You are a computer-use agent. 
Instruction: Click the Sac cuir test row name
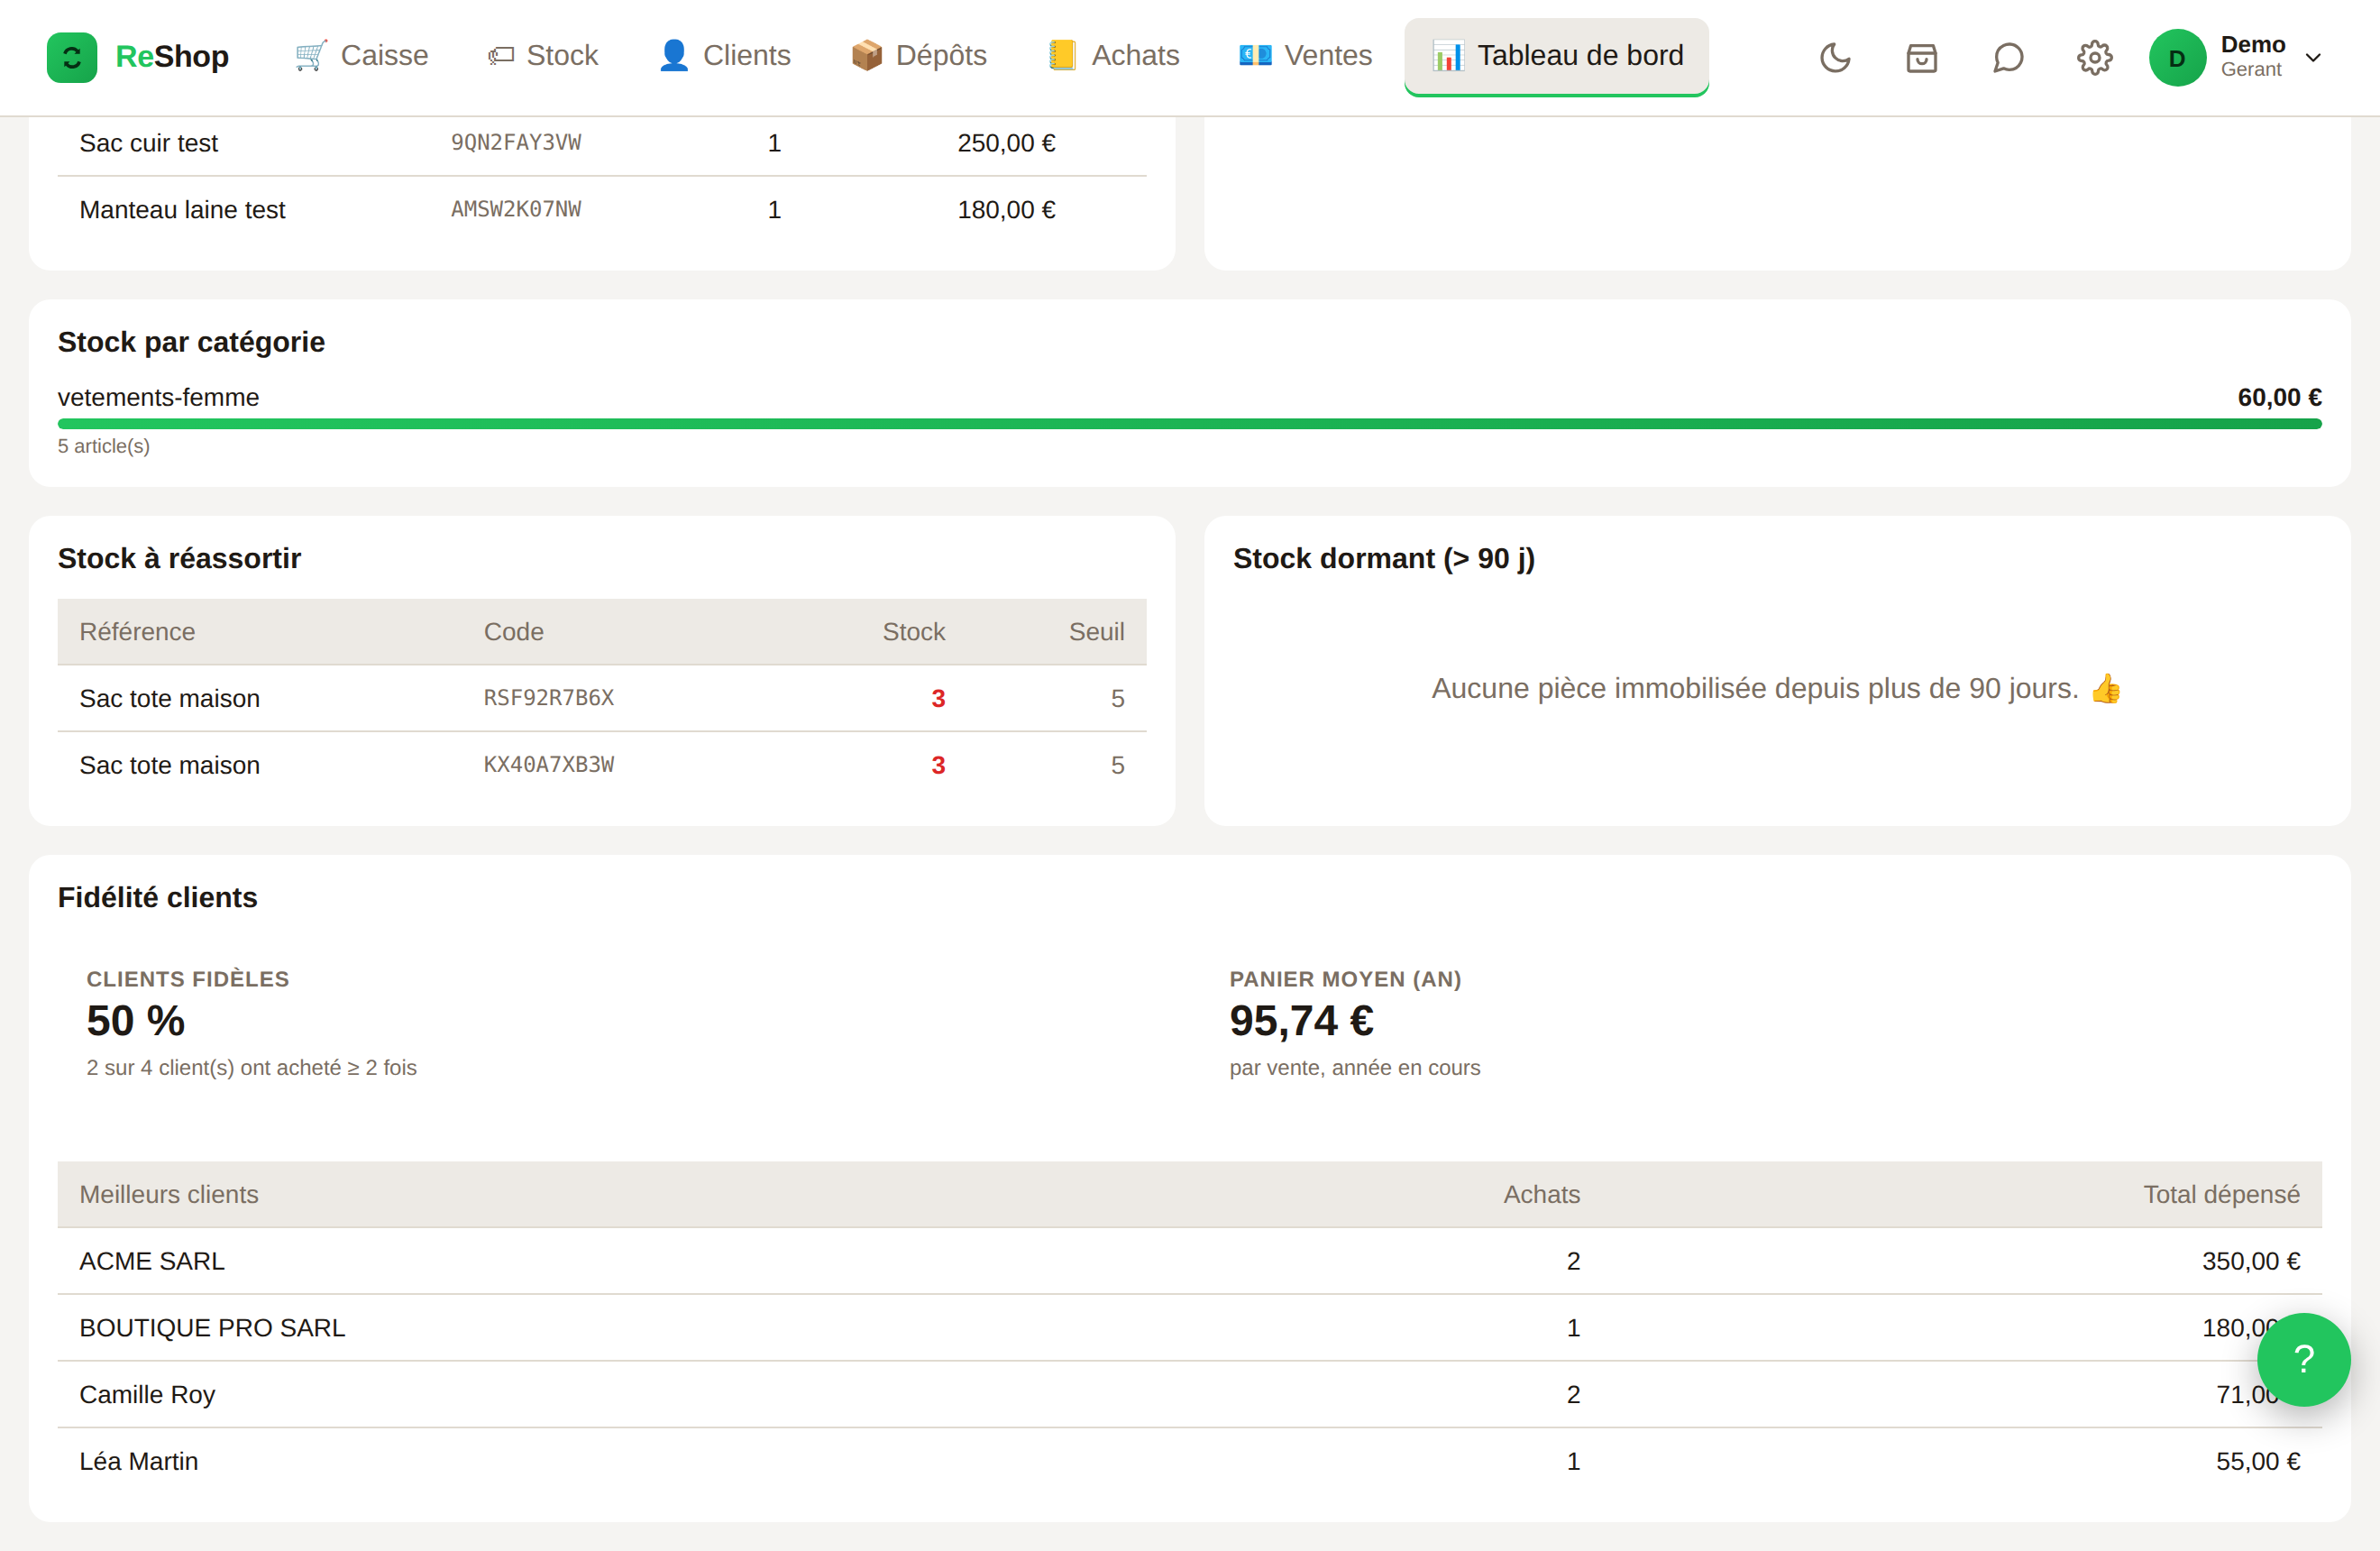(148, 143)
